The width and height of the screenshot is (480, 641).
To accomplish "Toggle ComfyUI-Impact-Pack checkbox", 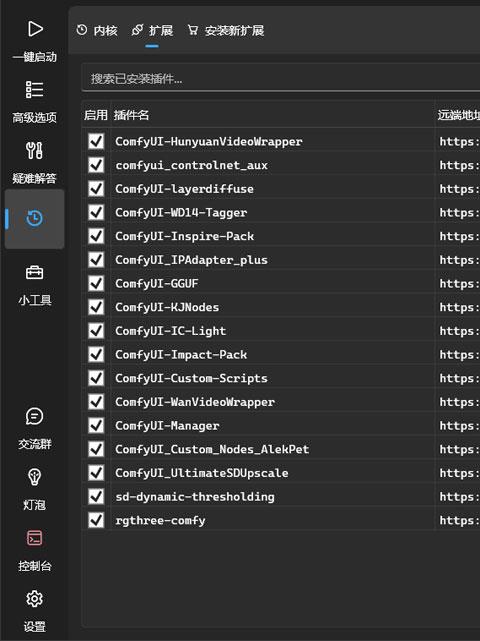I will pyautogui.click(x=96, y=354).
